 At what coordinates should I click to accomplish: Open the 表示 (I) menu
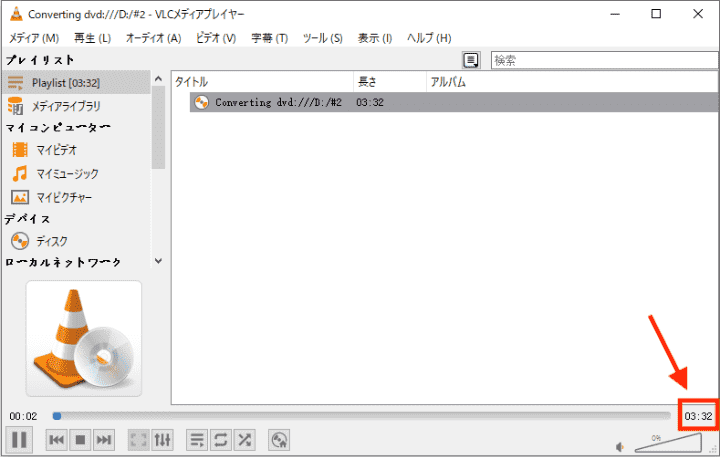[x=375, y=38]
